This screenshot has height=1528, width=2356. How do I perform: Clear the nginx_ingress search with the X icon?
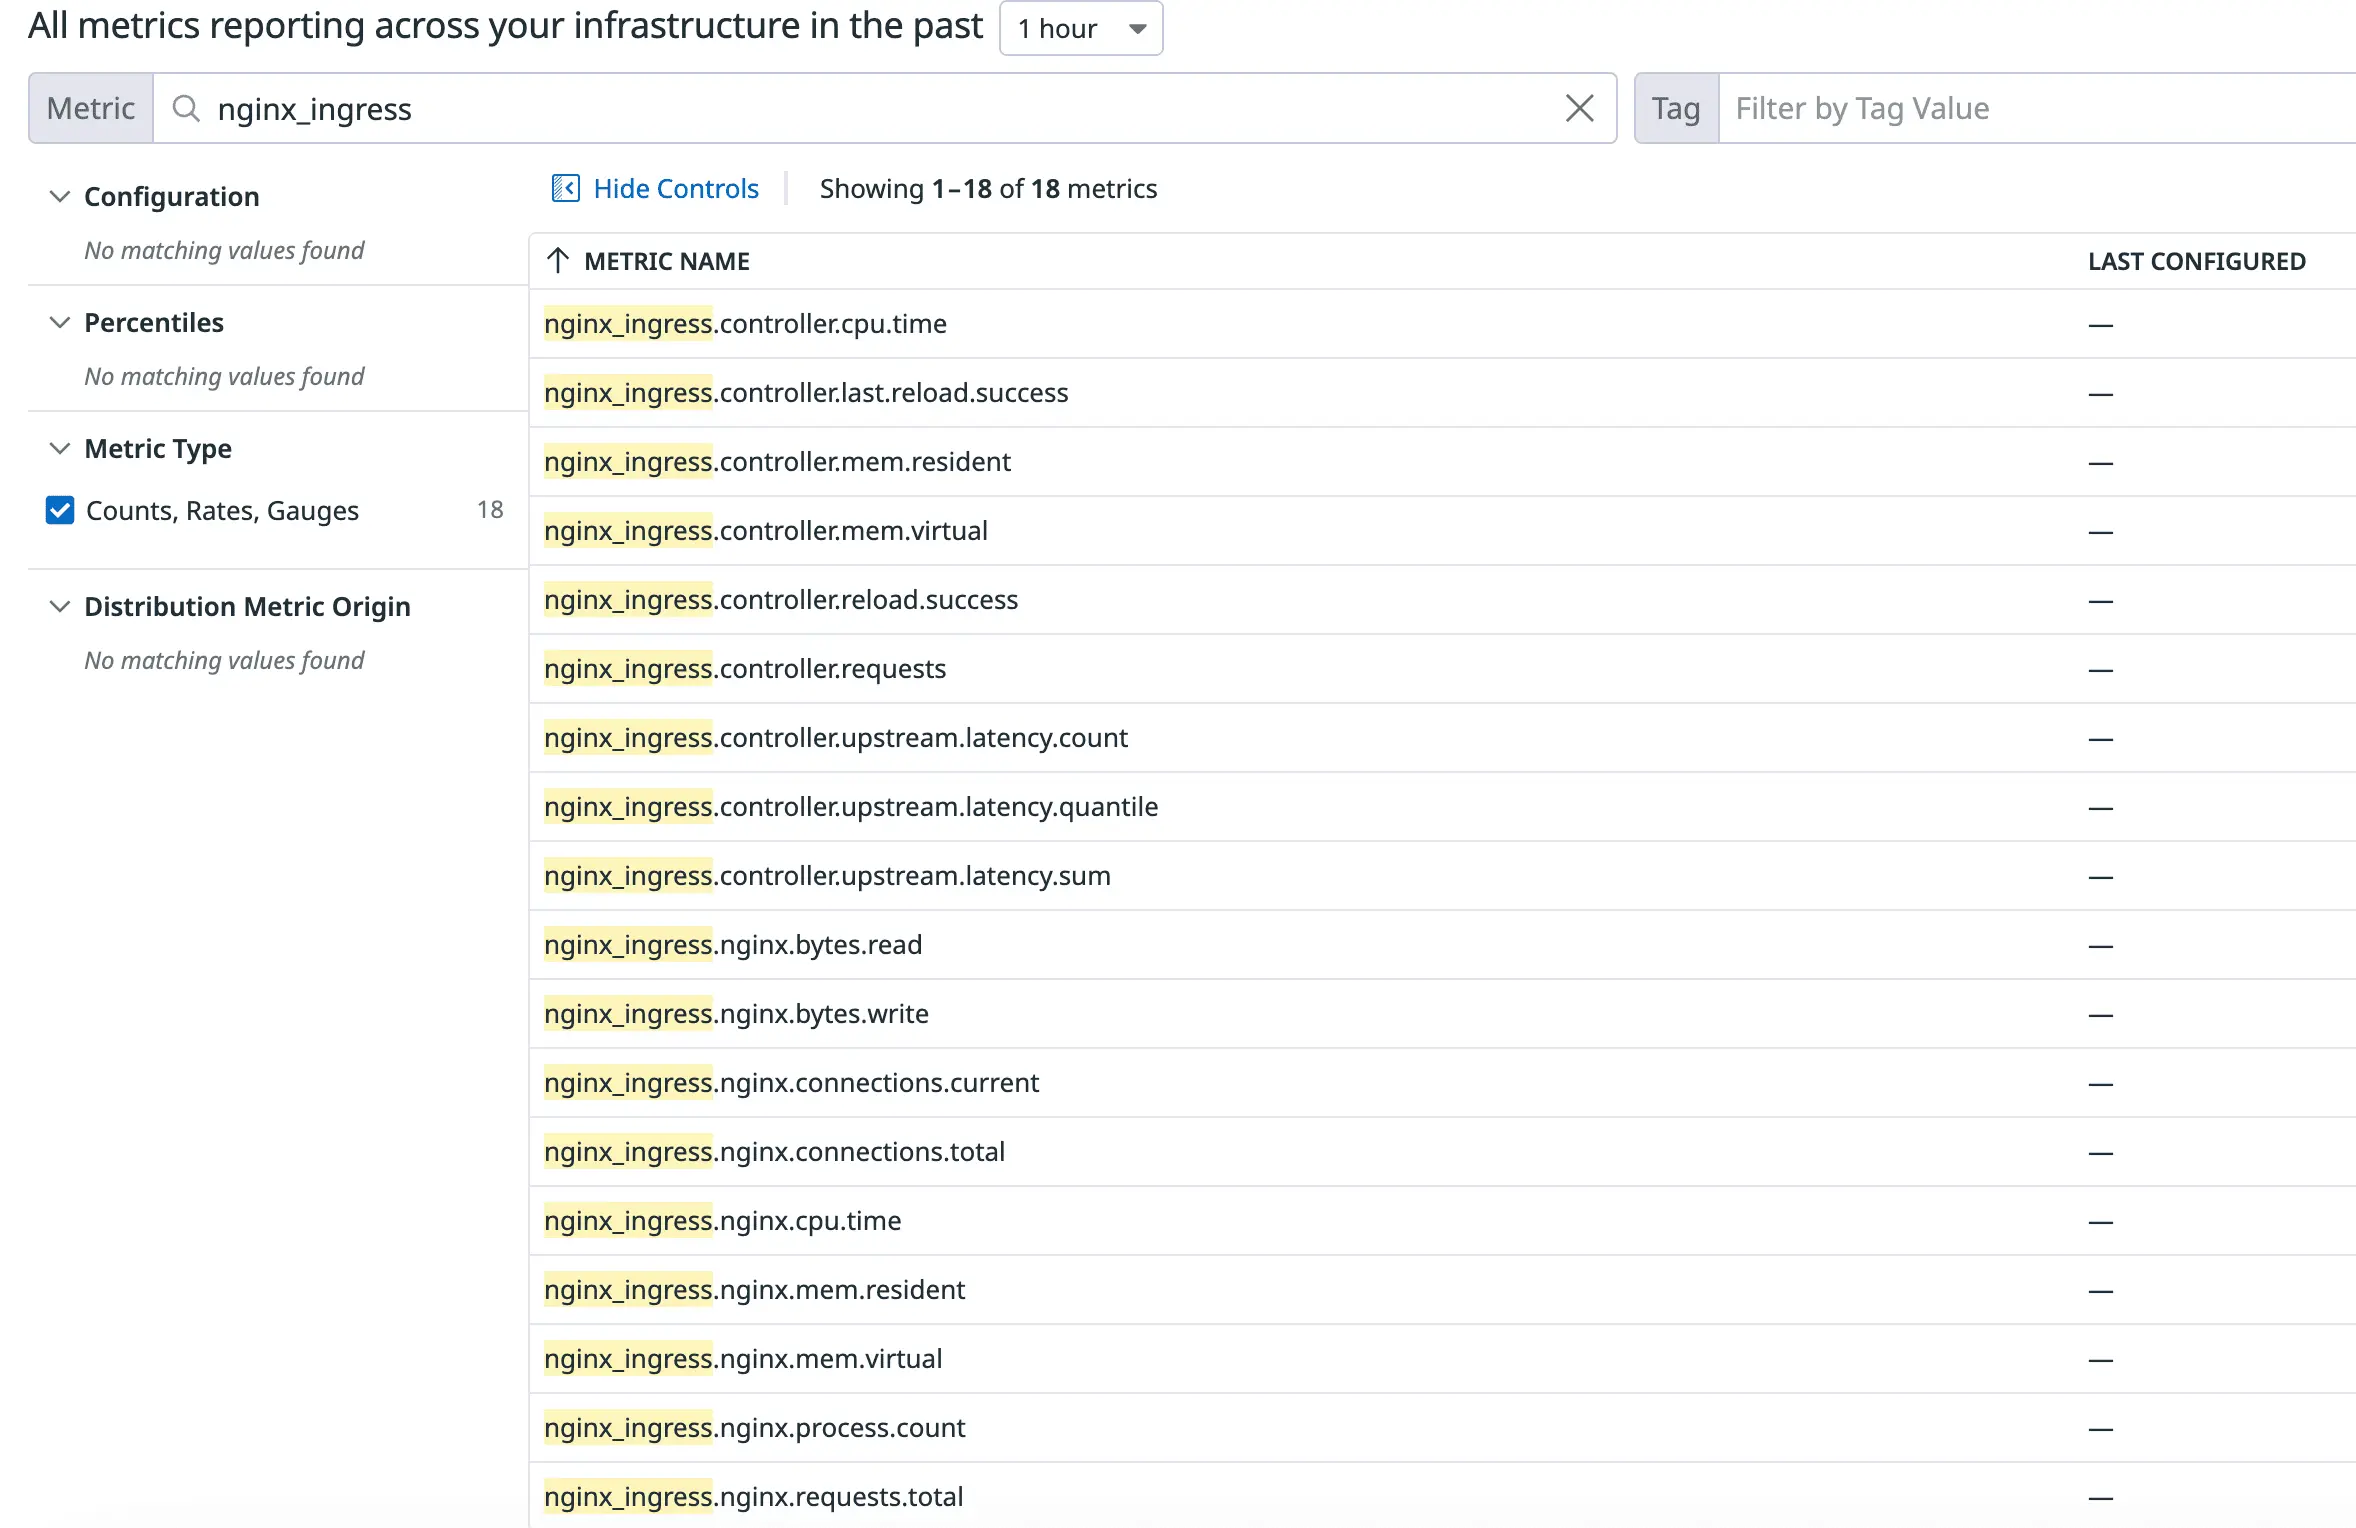point(1579,107)
